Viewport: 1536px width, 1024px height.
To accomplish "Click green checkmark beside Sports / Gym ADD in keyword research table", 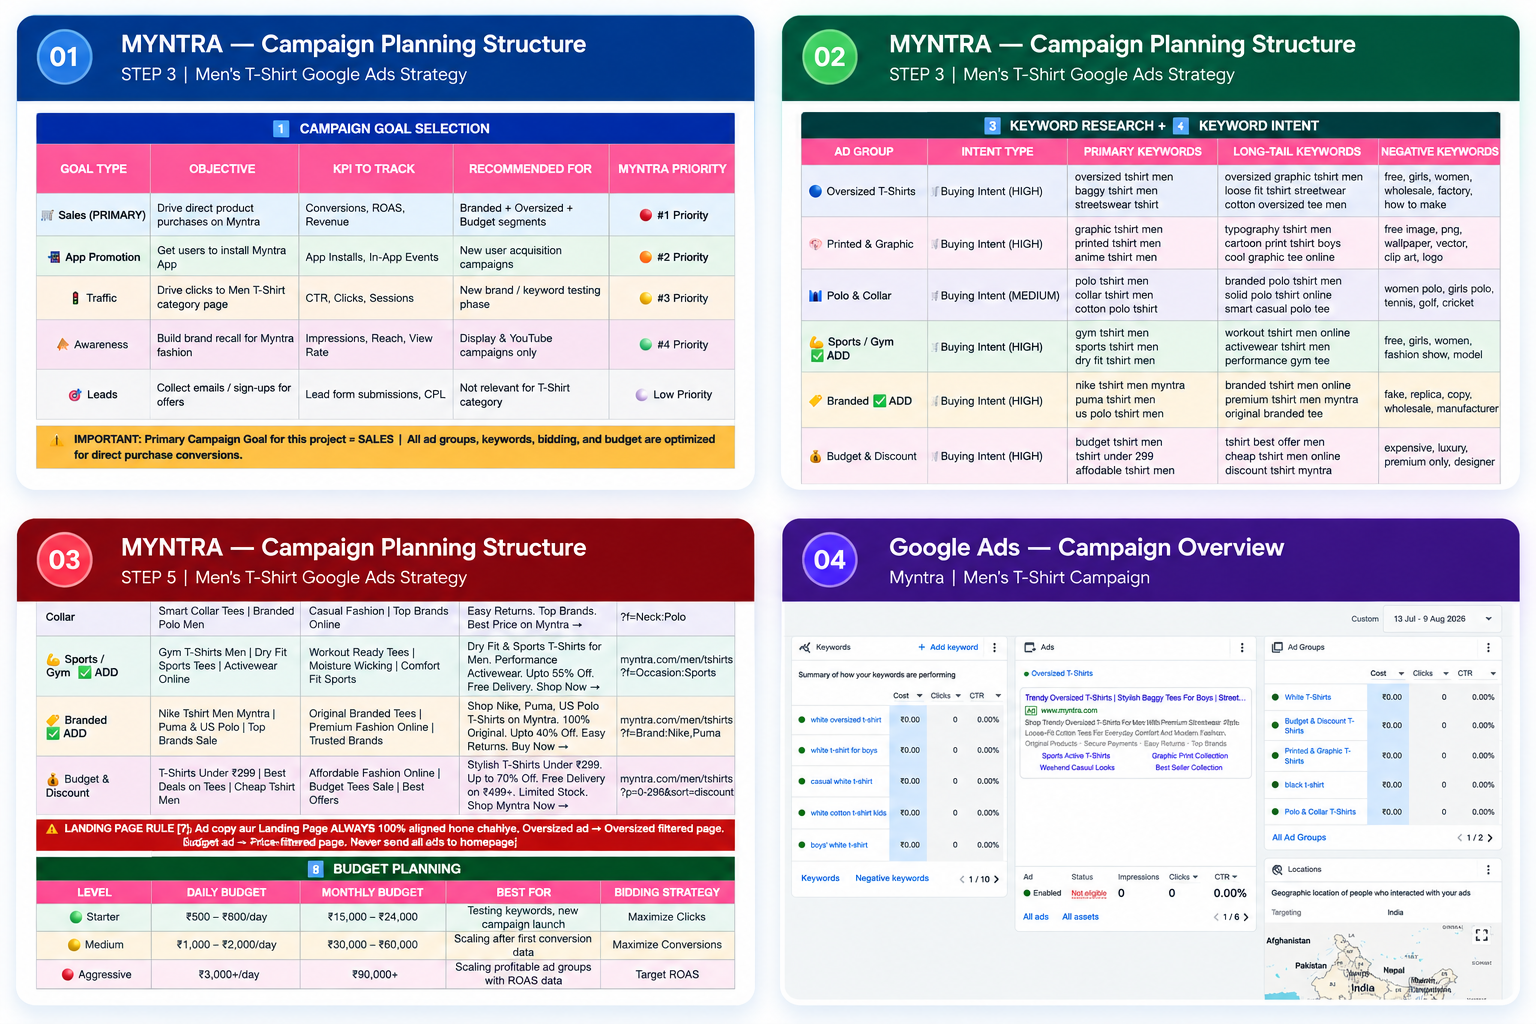I will point(817,356).
